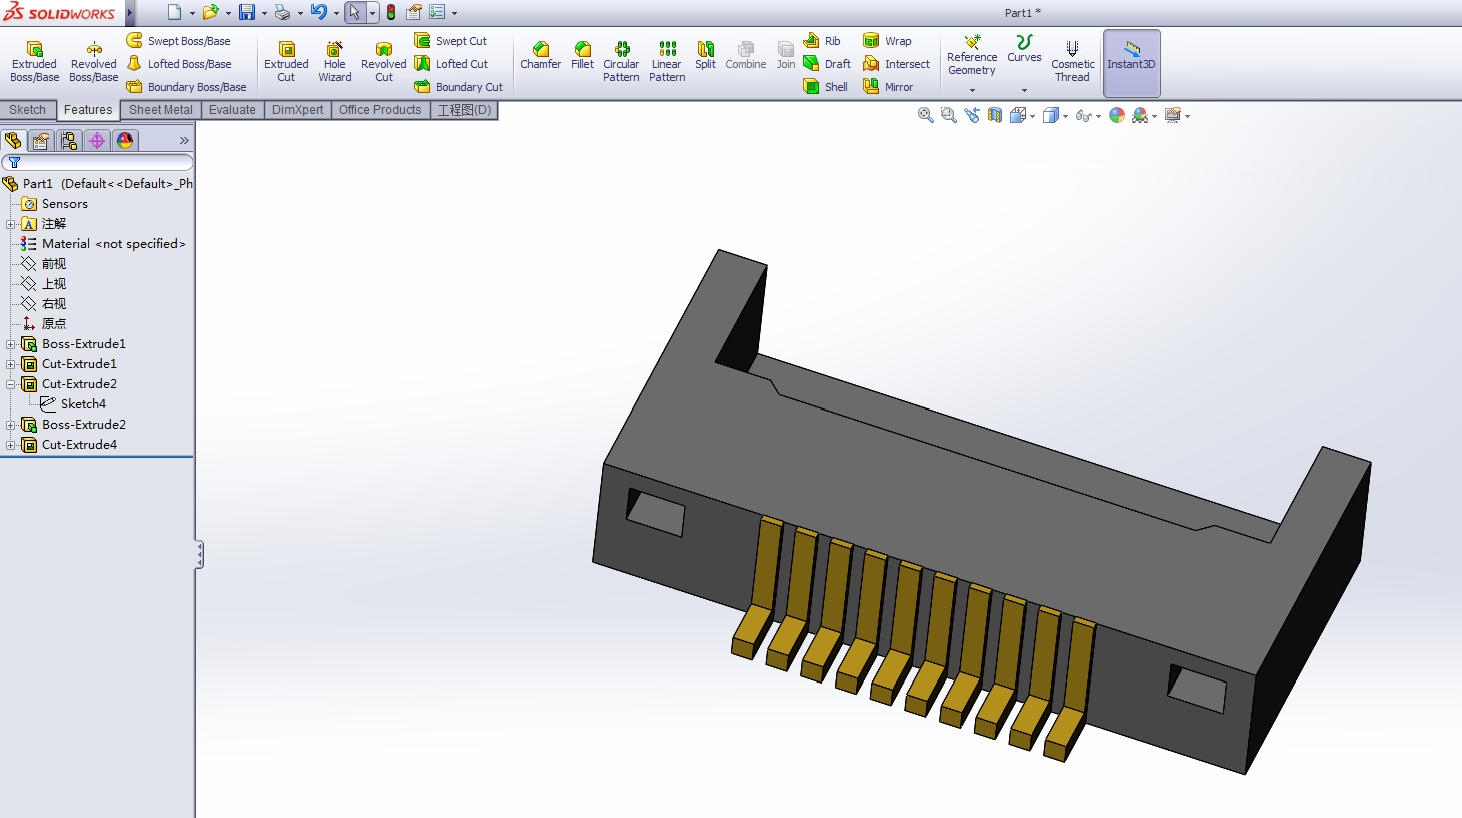This screenshot has height=818, width=1462.
Task: Open the FeatureManager design tree tab
Action: click(13, 141)
